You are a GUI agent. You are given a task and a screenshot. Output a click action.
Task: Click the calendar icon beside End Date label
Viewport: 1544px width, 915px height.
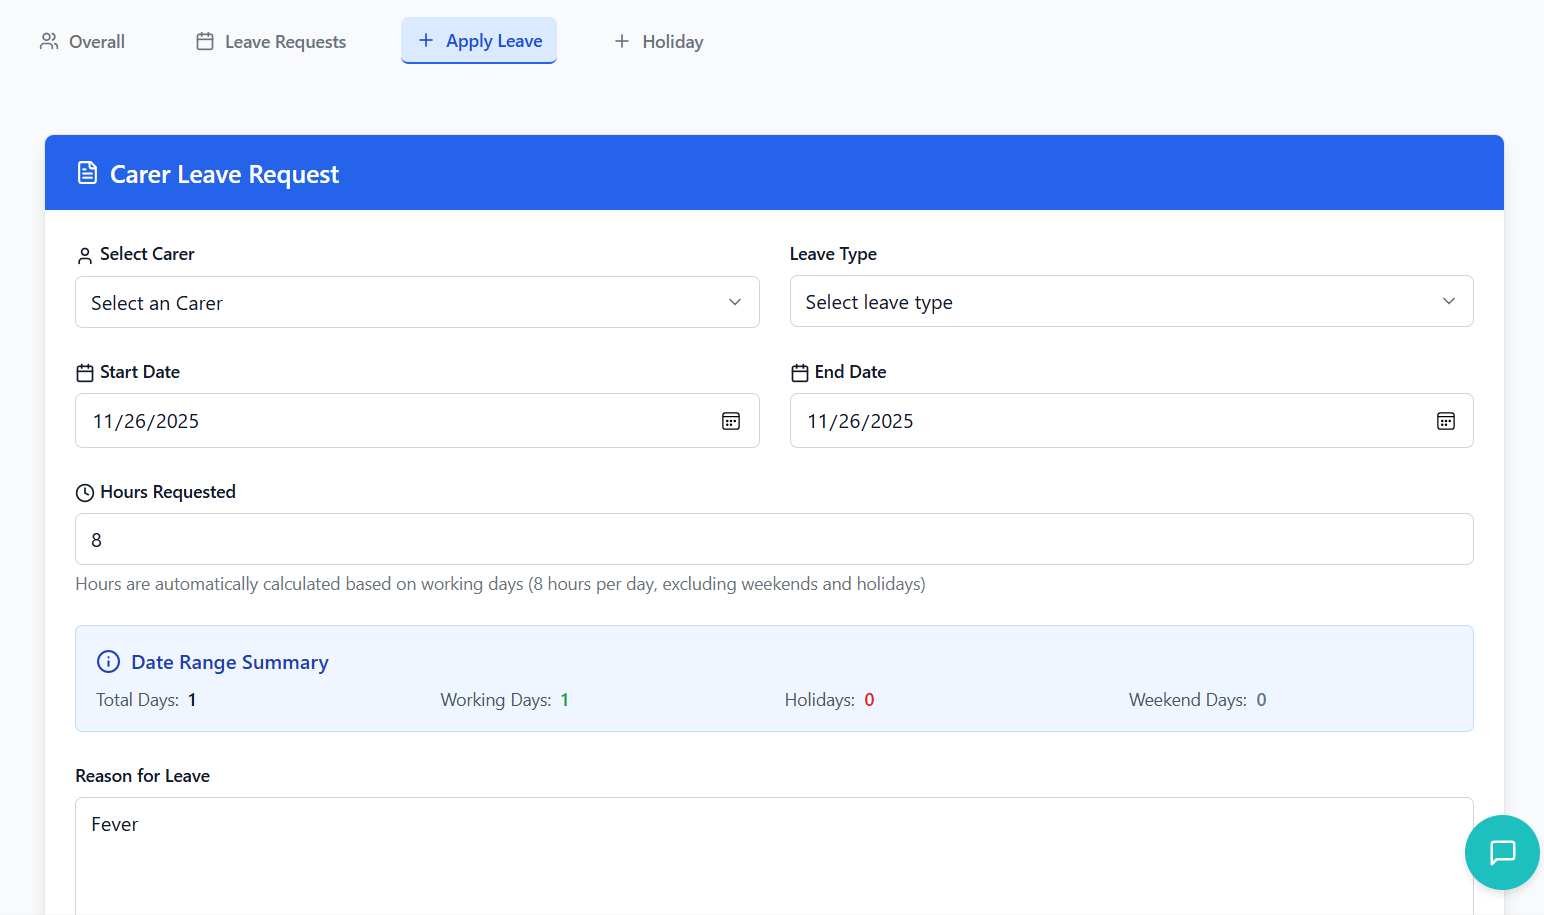pyautogui.click(x=800, y=373)
